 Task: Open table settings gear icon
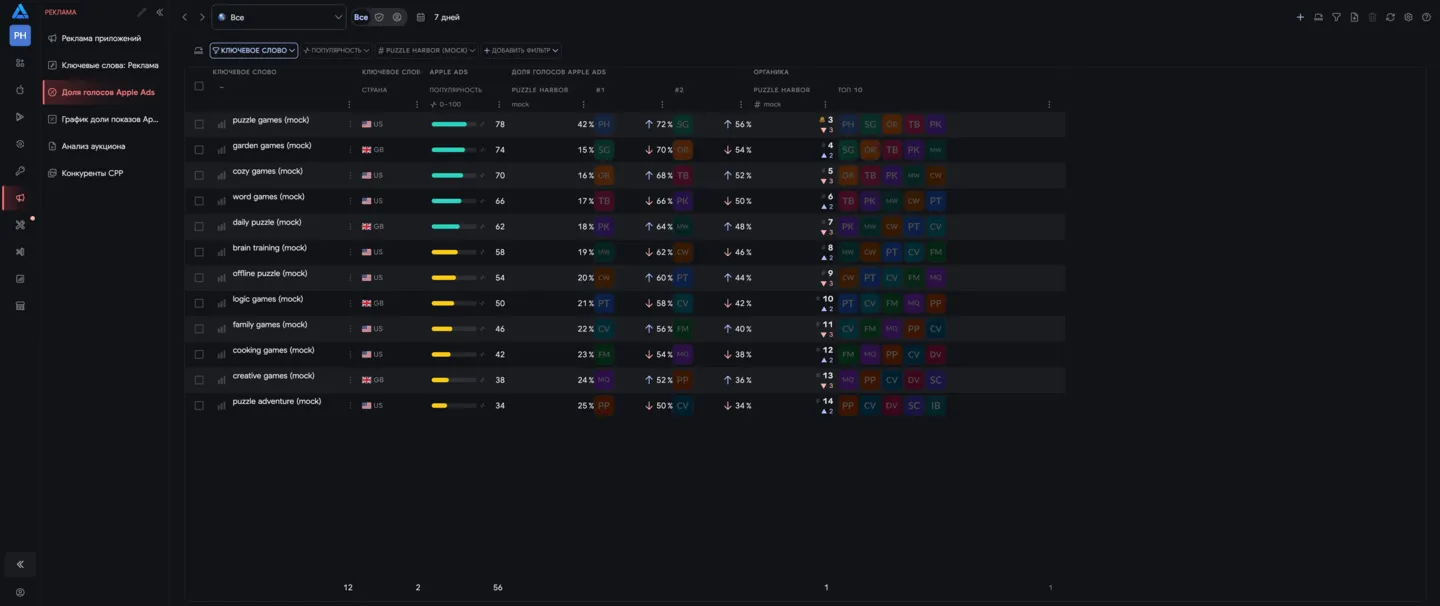(x=1408, y=17)
